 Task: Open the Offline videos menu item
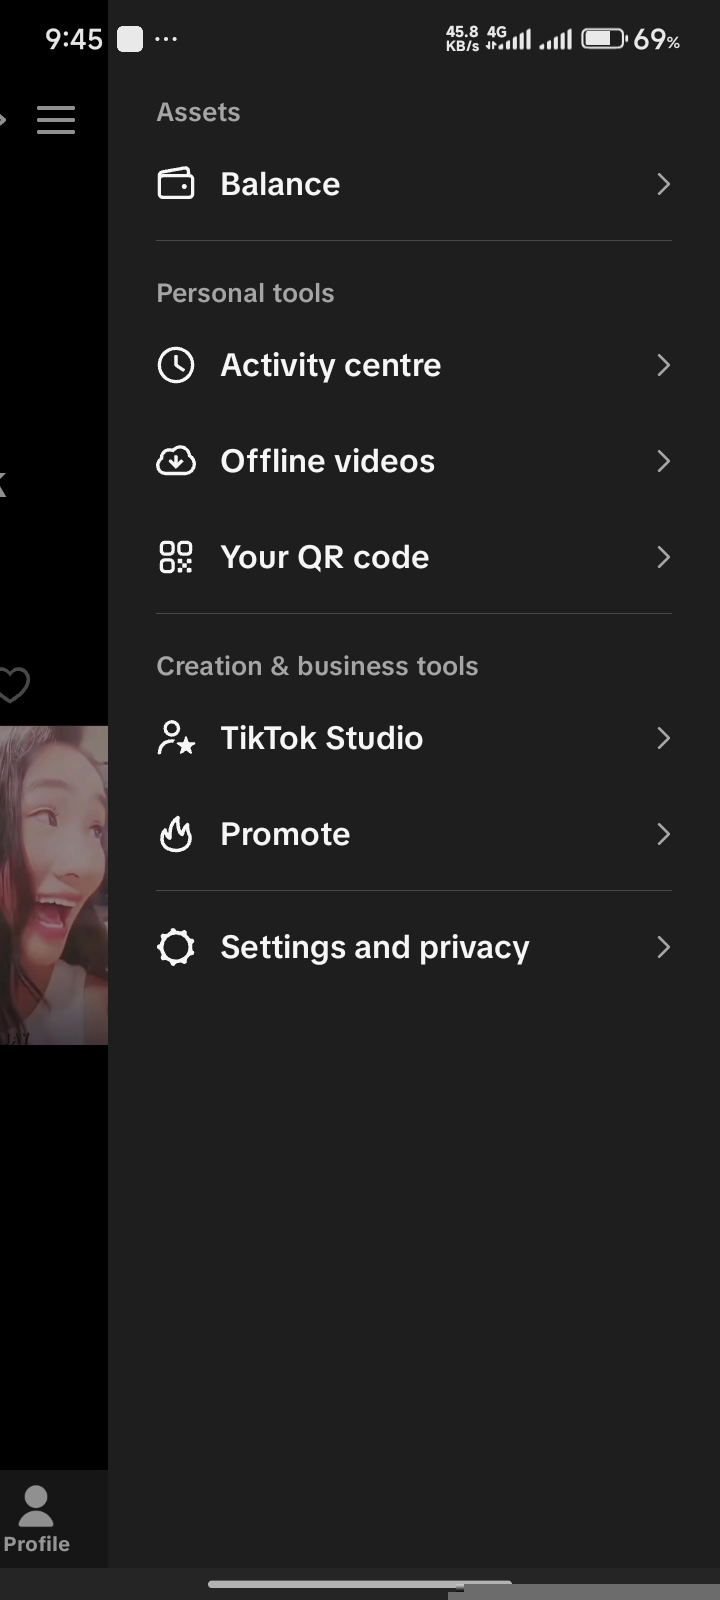pos(414,461)
